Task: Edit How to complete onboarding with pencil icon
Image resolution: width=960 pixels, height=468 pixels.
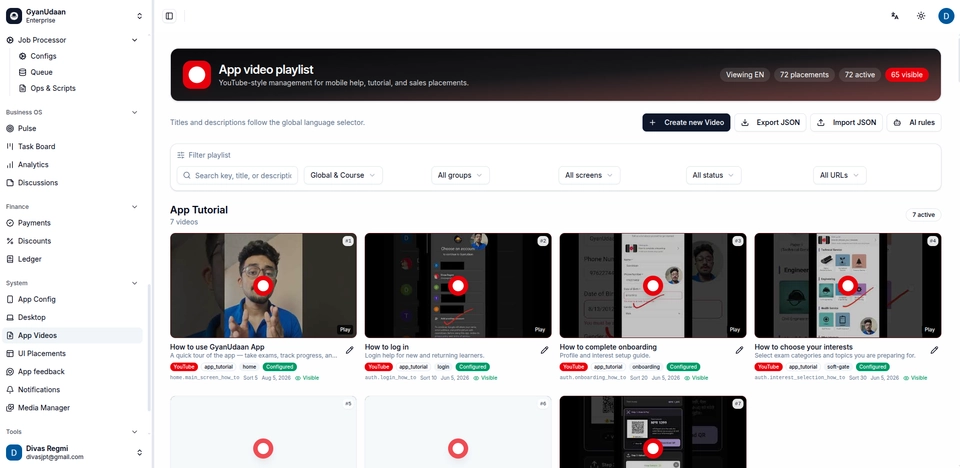Action: tap(739, 350)
